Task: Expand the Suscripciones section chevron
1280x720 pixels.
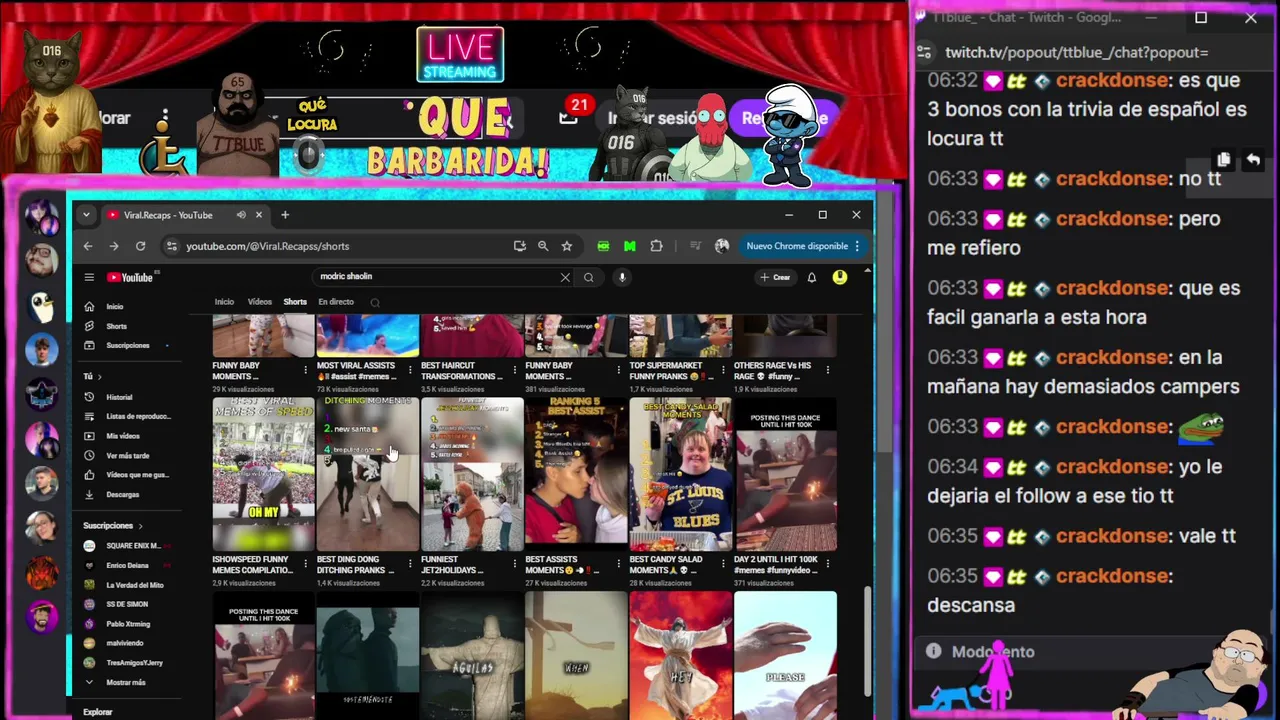Action: pyautogui.click(x=140, y=526)
